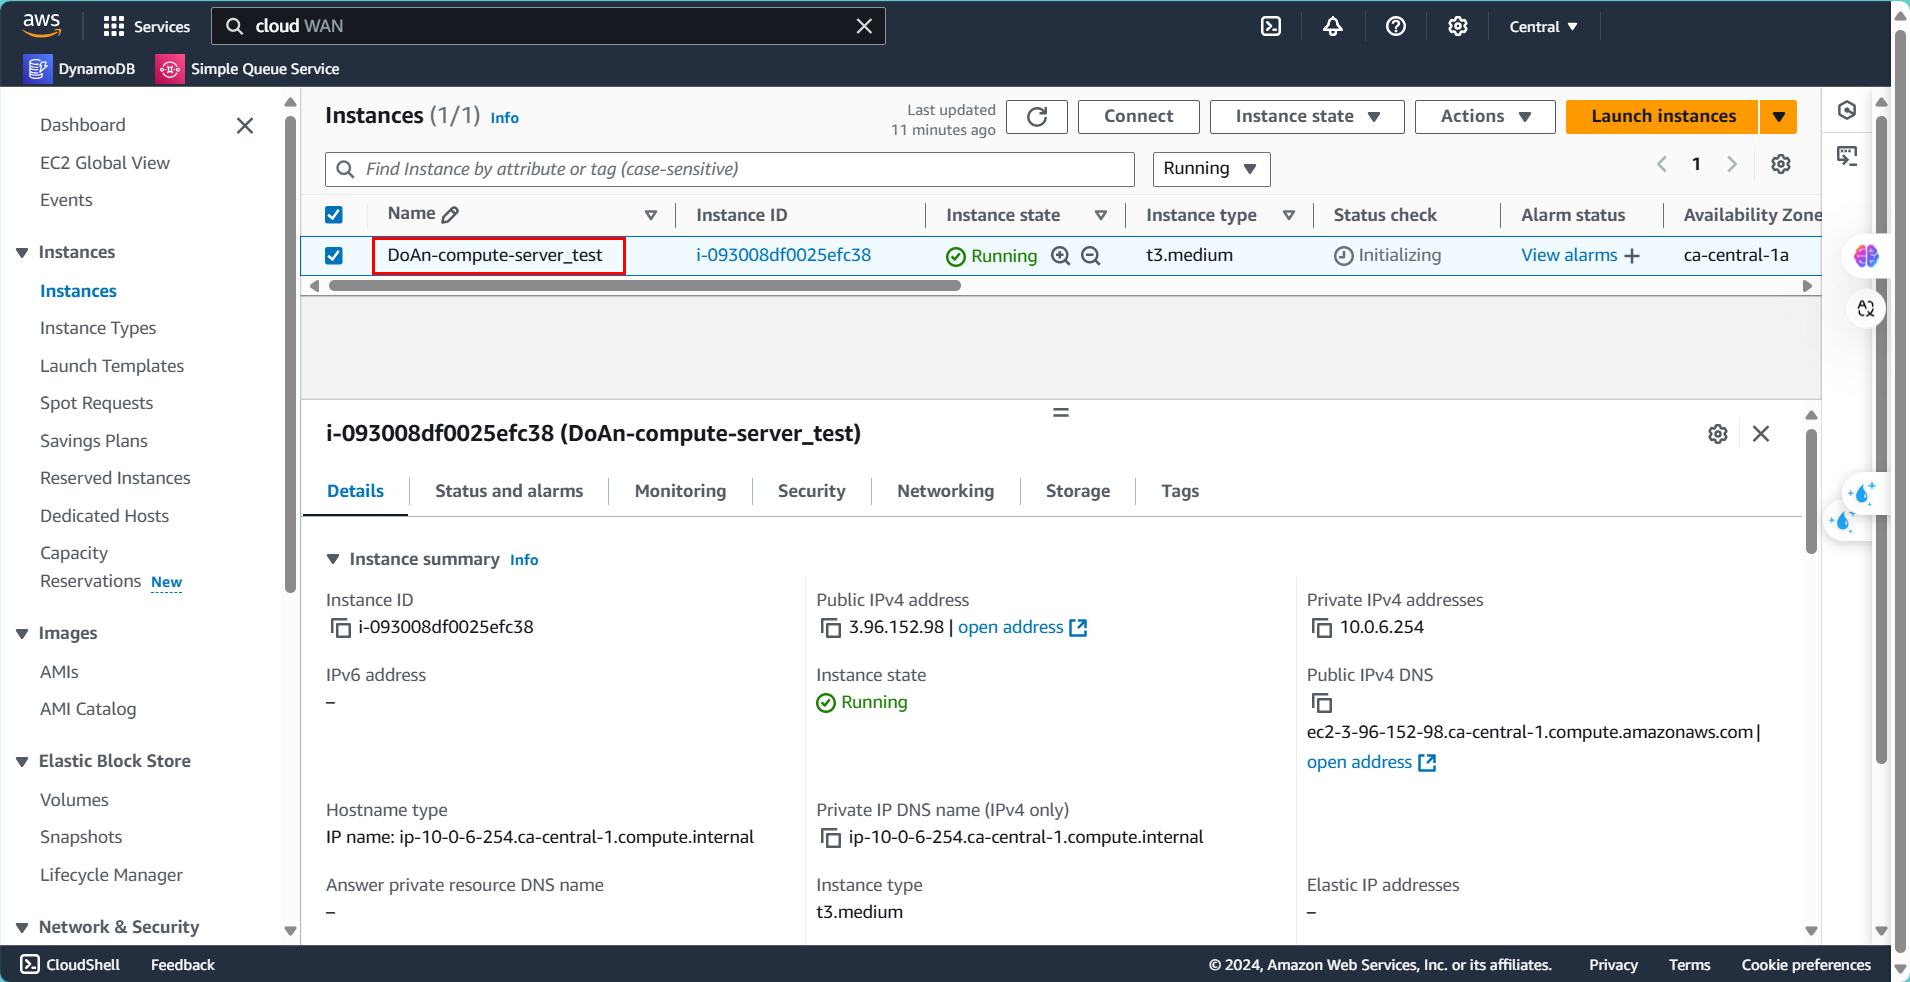Open the Instance summary Info link
The image size is (1910, 982).
[x=524, y=560]
